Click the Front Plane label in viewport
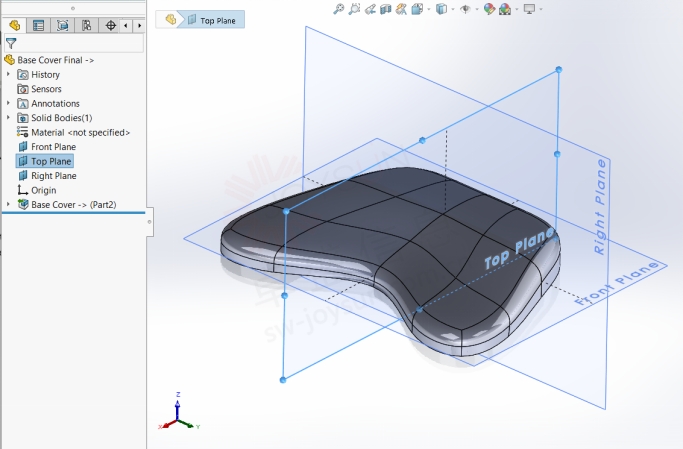Viewport: 683px width, 449px height. pos(616,284)
